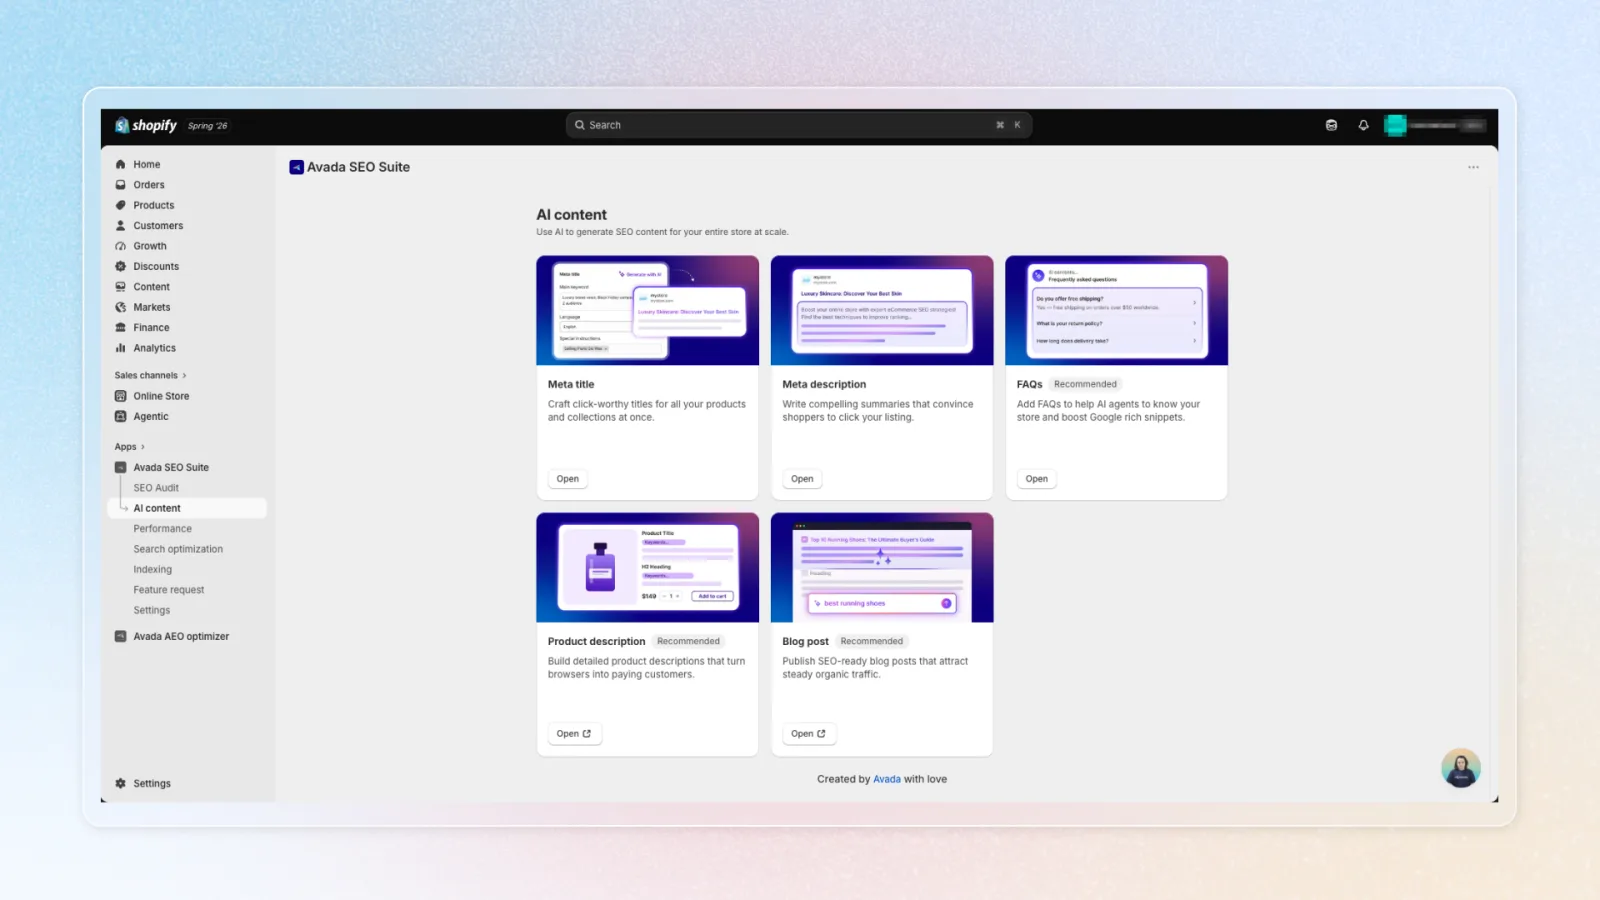Open Product description in new window

point(574,734)
